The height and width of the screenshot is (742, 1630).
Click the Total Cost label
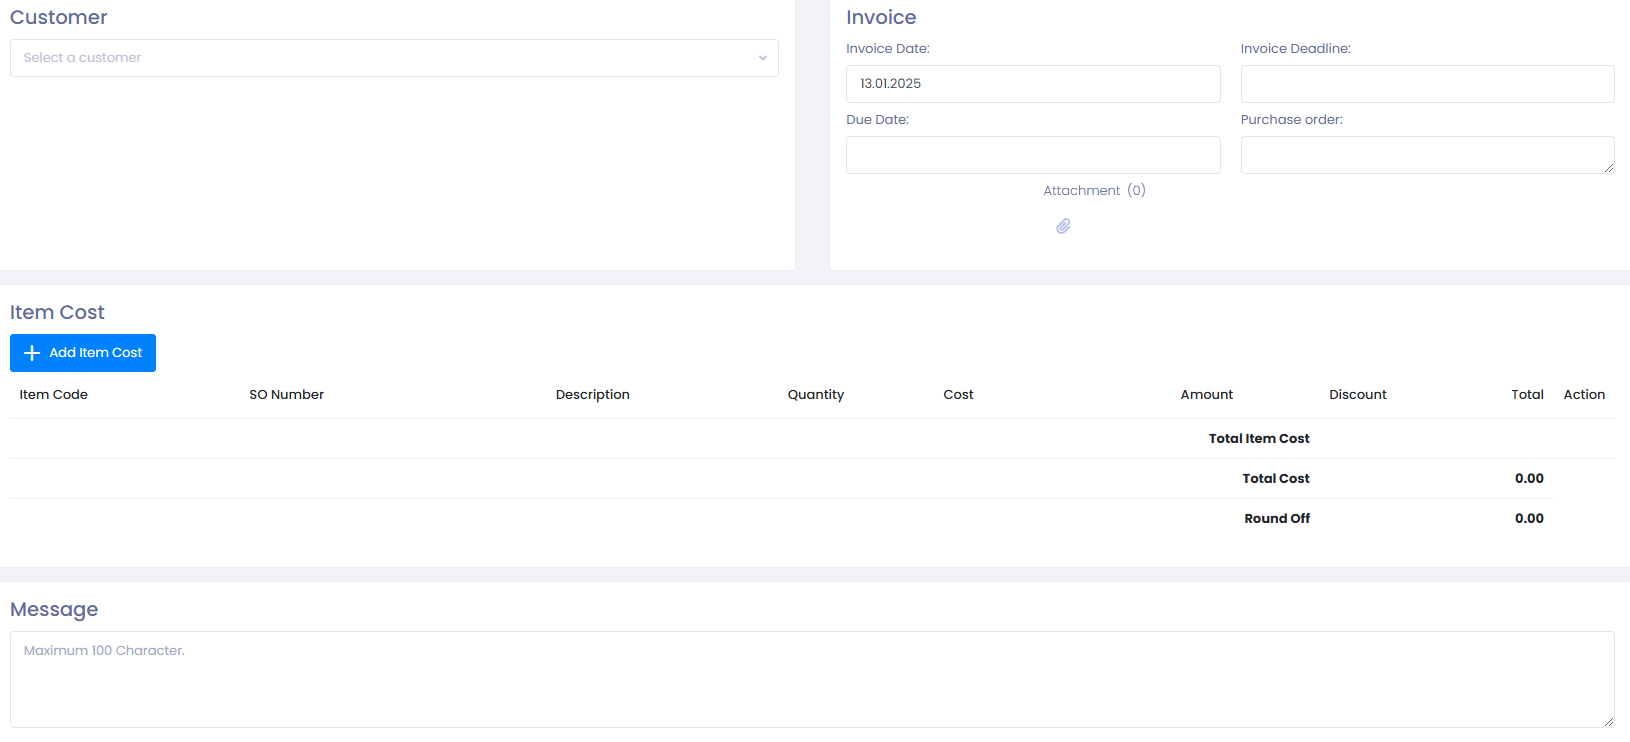1276,479
